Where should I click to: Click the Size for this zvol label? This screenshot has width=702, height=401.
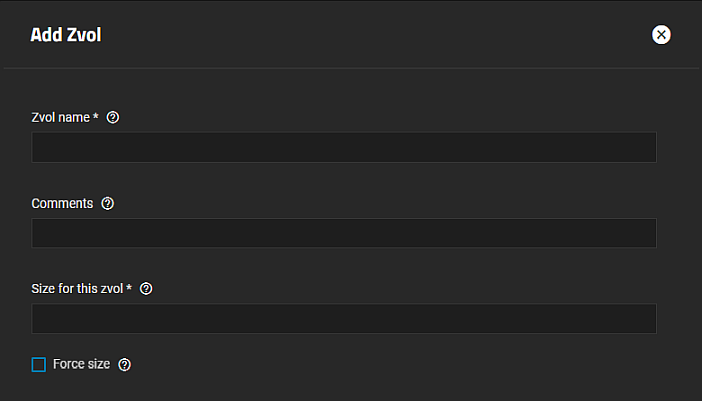click(x=77, y=289)
